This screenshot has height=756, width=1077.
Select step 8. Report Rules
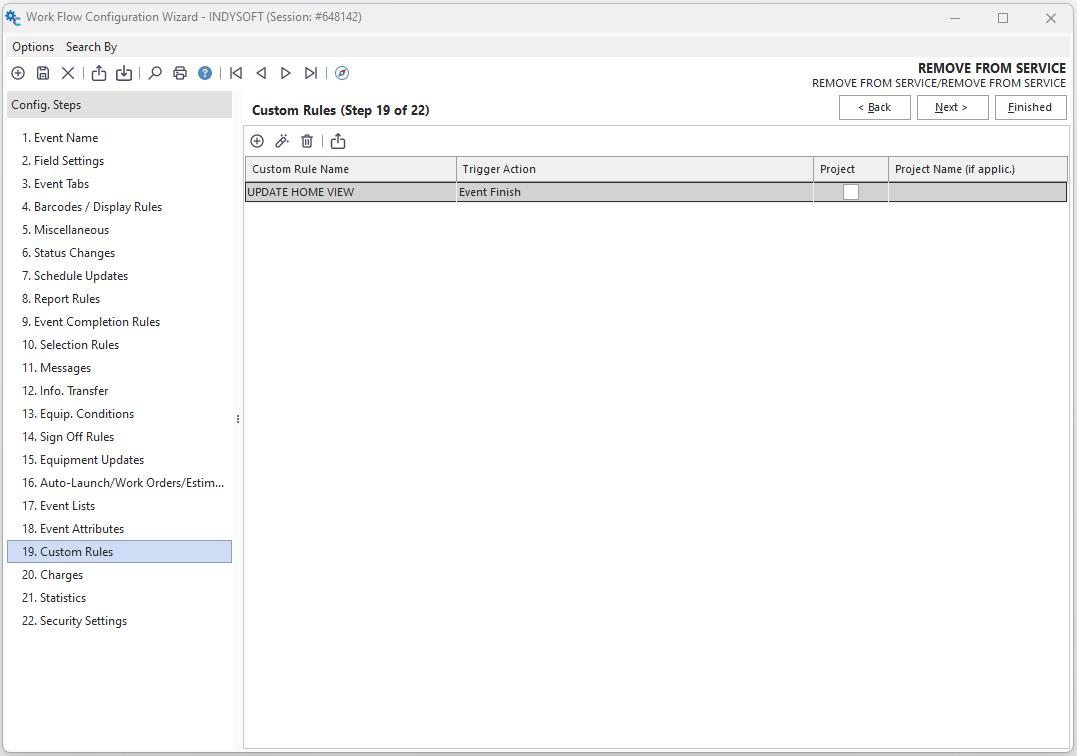pos(120,299)
